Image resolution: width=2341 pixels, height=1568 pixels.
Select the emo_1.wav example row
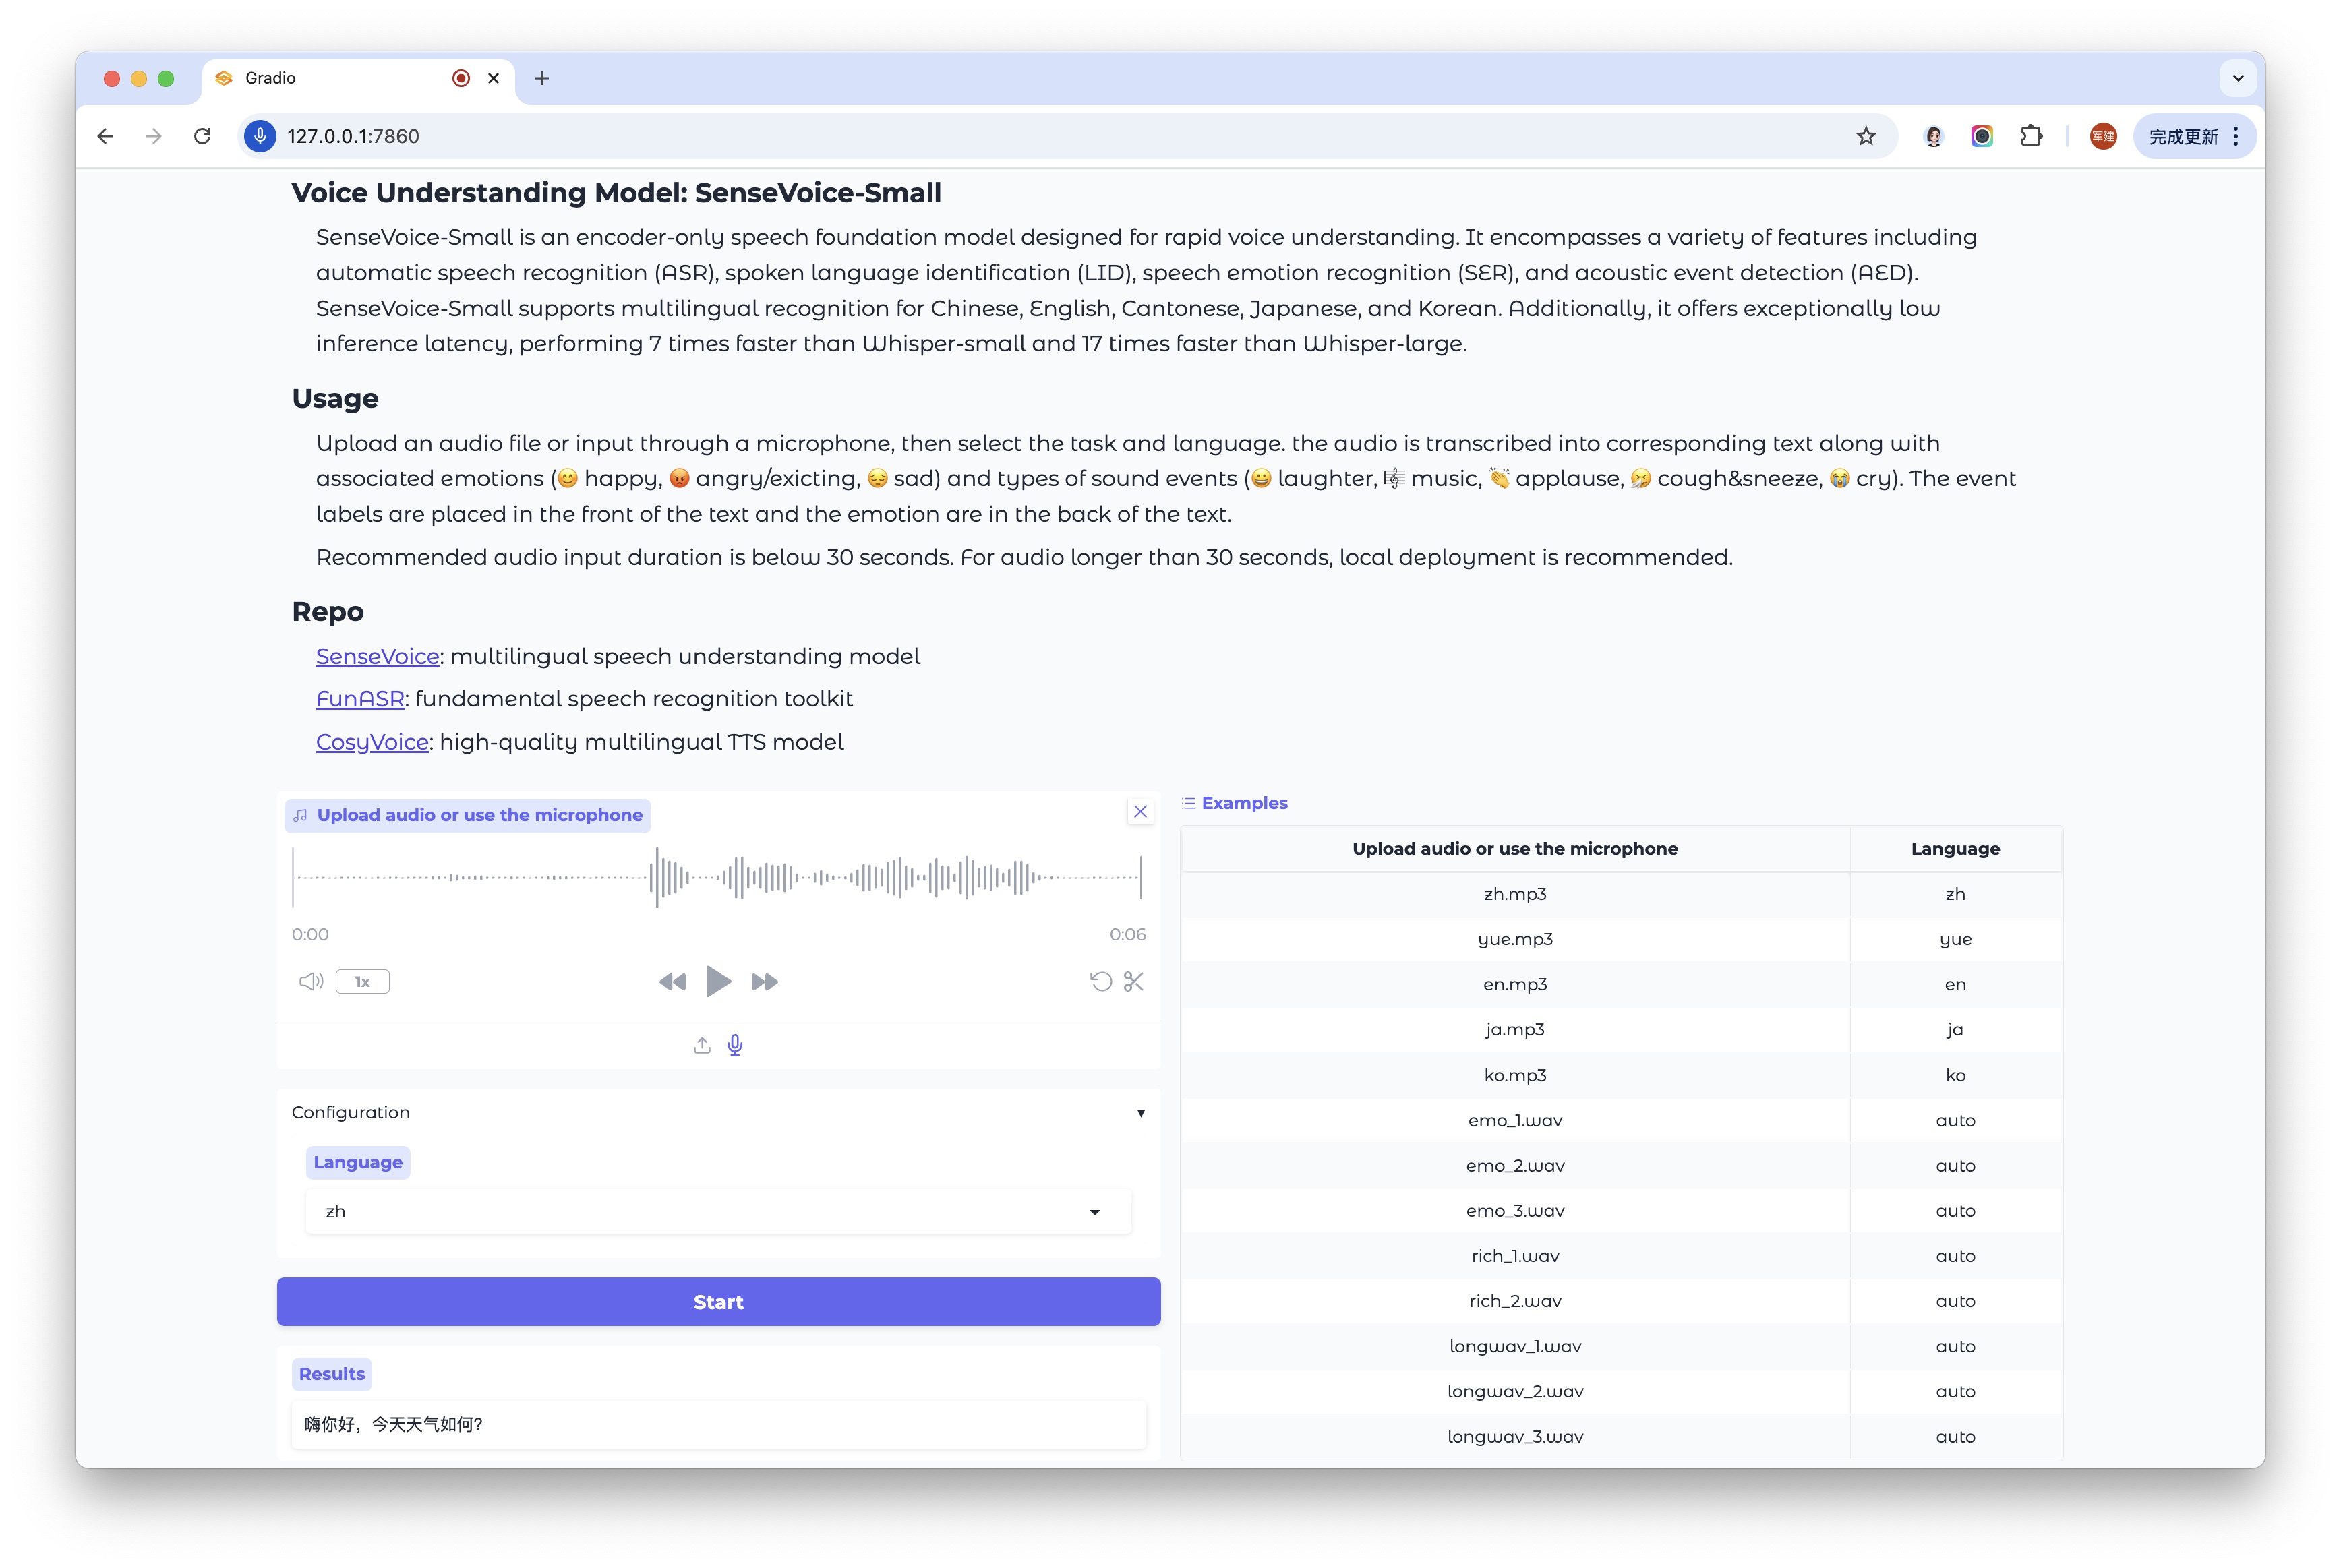click(x=1514, y=1120)
